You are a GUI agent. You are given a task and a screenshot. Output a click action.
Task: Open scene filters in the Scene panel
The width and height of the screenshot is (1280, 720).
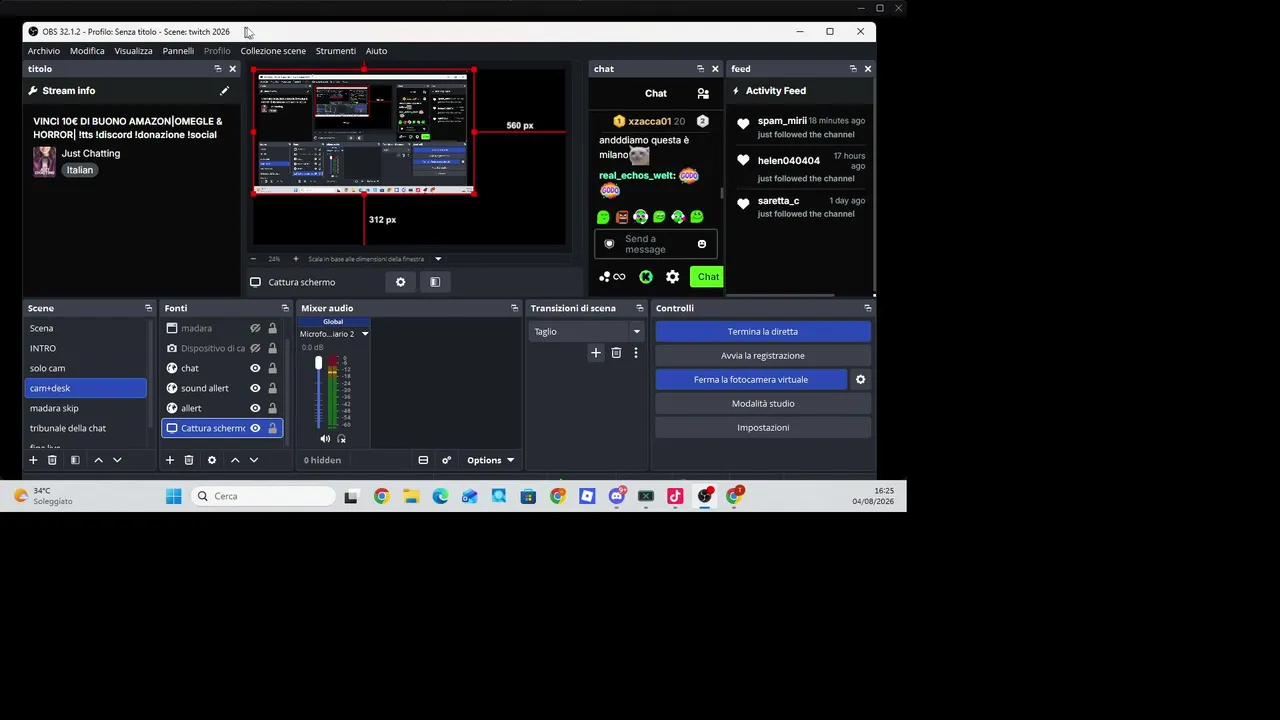point(75,460)
